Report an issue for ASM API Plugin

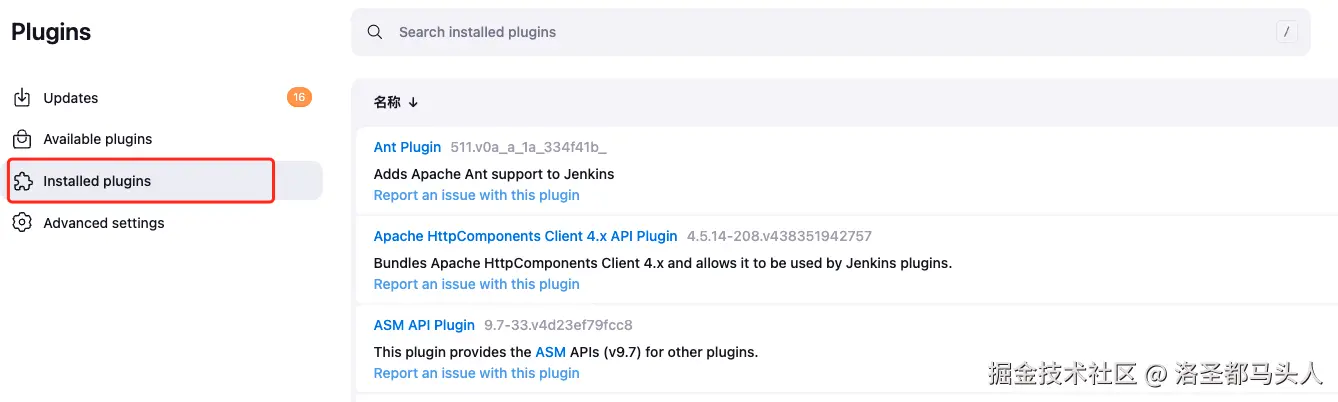coord(476,373)
